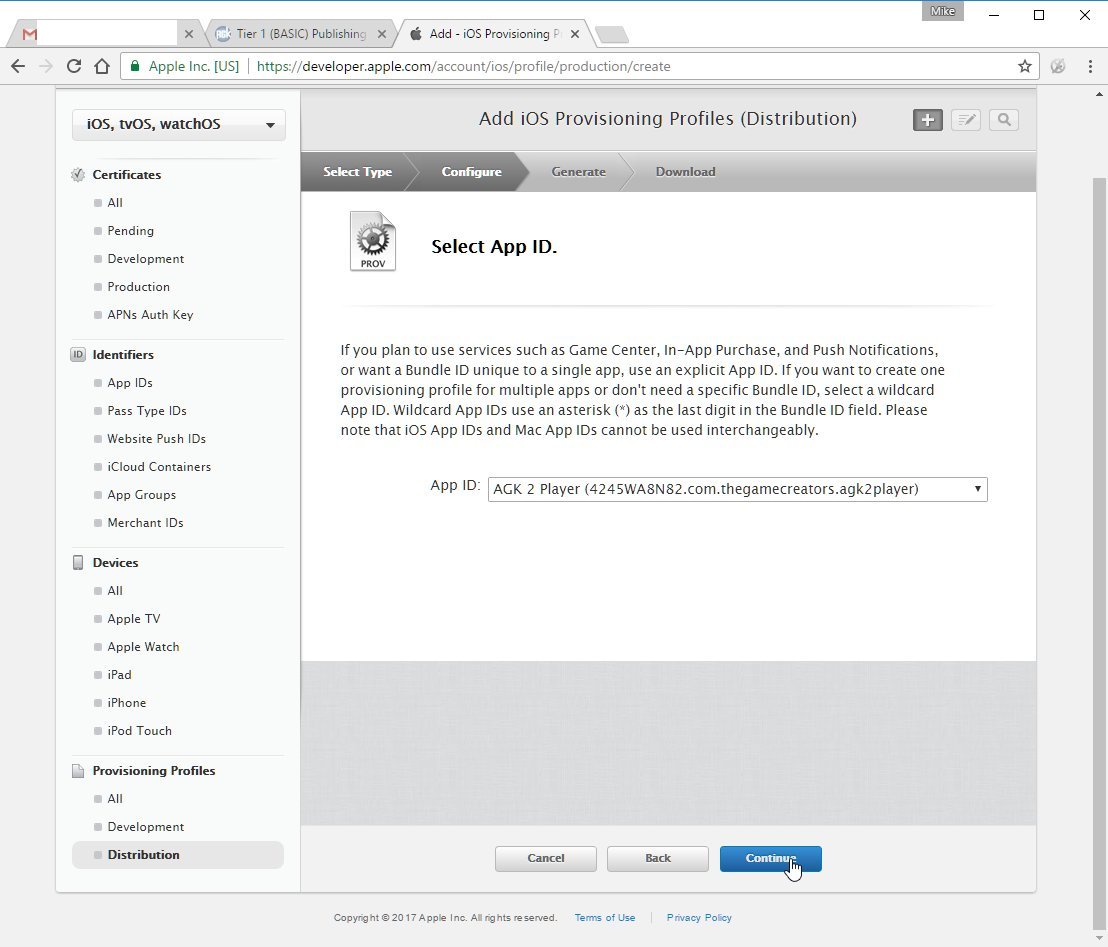Click the Continue button

pyautogui.click(x=770, y=858)
